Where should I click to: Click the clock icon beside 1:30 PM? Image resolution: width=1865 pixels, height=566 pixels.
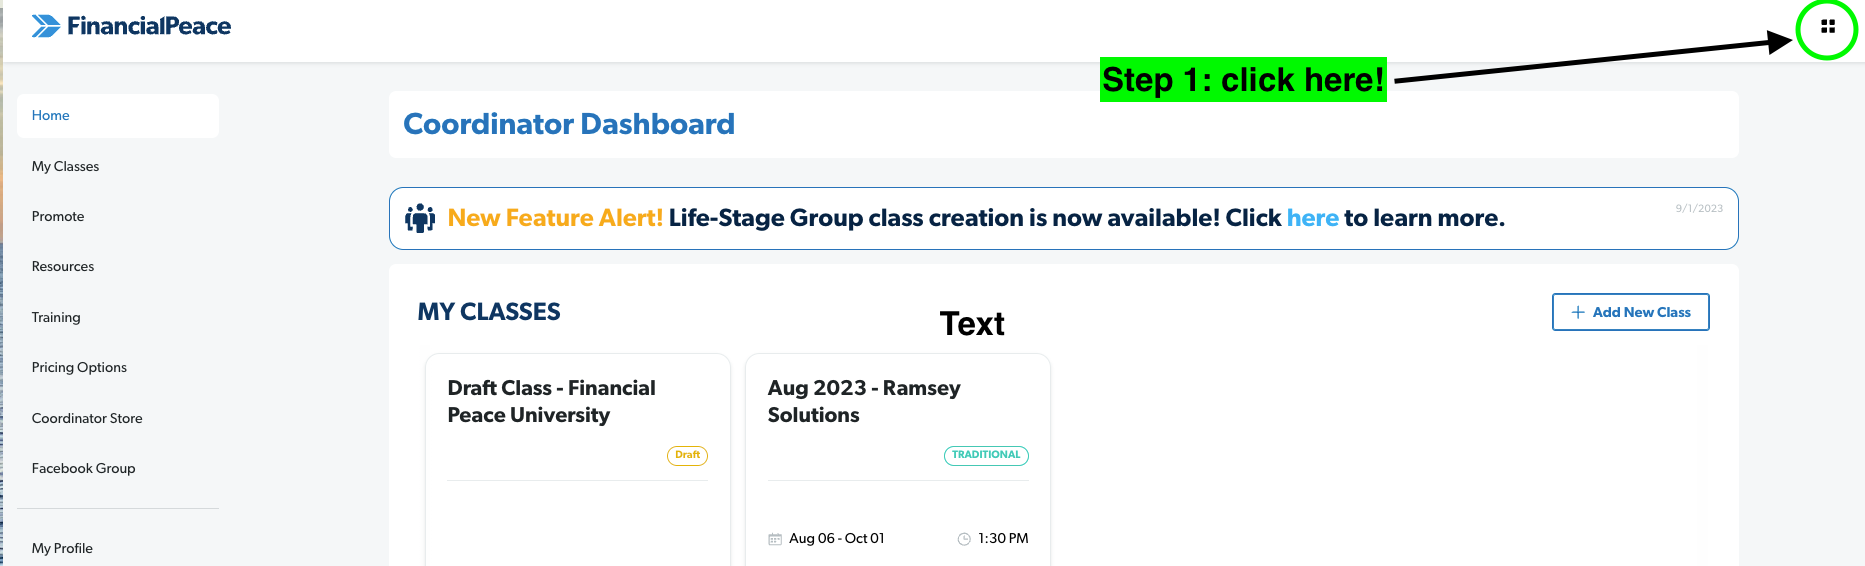click(x=964, y=539)
